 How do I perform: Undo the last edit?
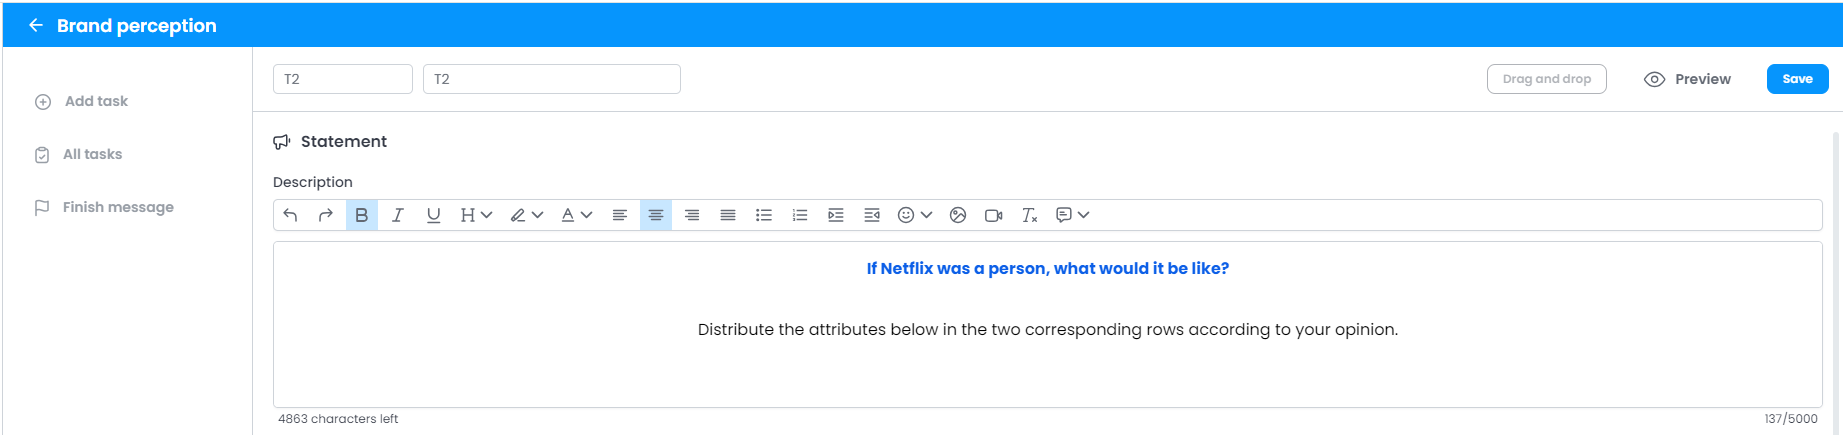[290, 215]
